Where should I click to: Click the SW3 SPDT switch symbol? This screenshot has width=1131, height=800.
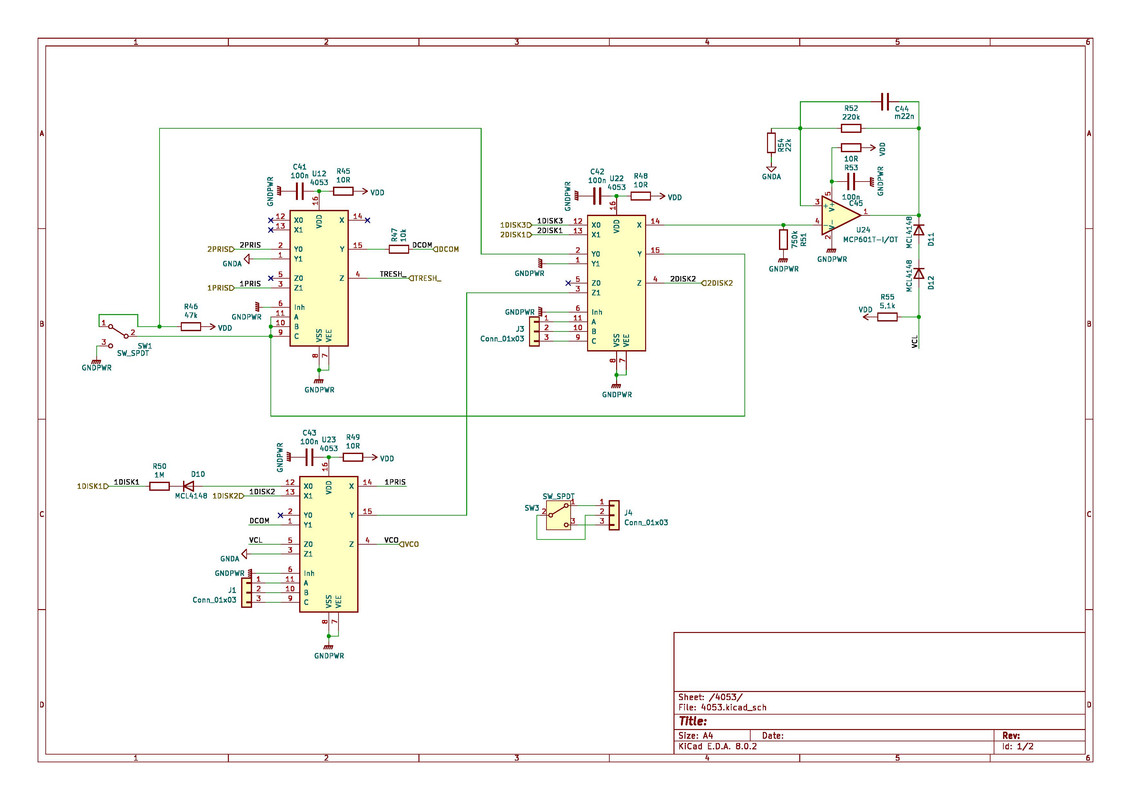(x=558, y=516)
